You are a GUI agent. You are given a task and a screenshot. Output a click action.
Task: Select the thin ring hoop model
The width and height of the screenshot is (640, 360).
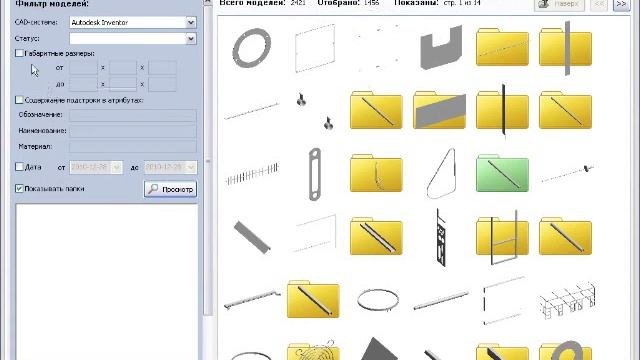378,300
